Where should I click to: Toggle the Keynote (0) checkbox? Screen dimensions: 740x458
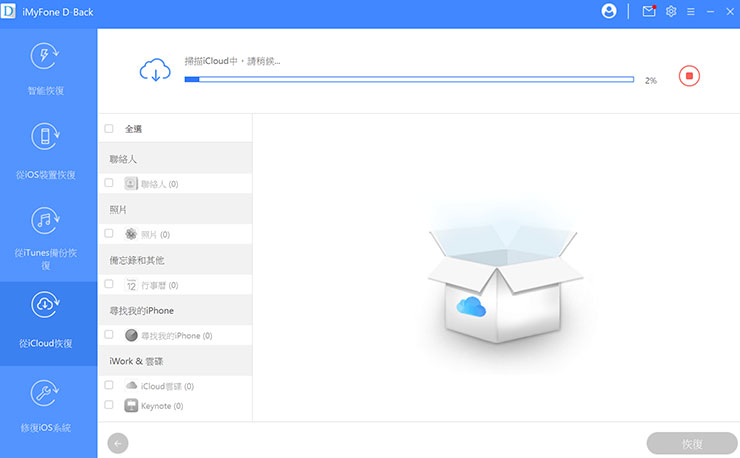(x=109, y=406)
